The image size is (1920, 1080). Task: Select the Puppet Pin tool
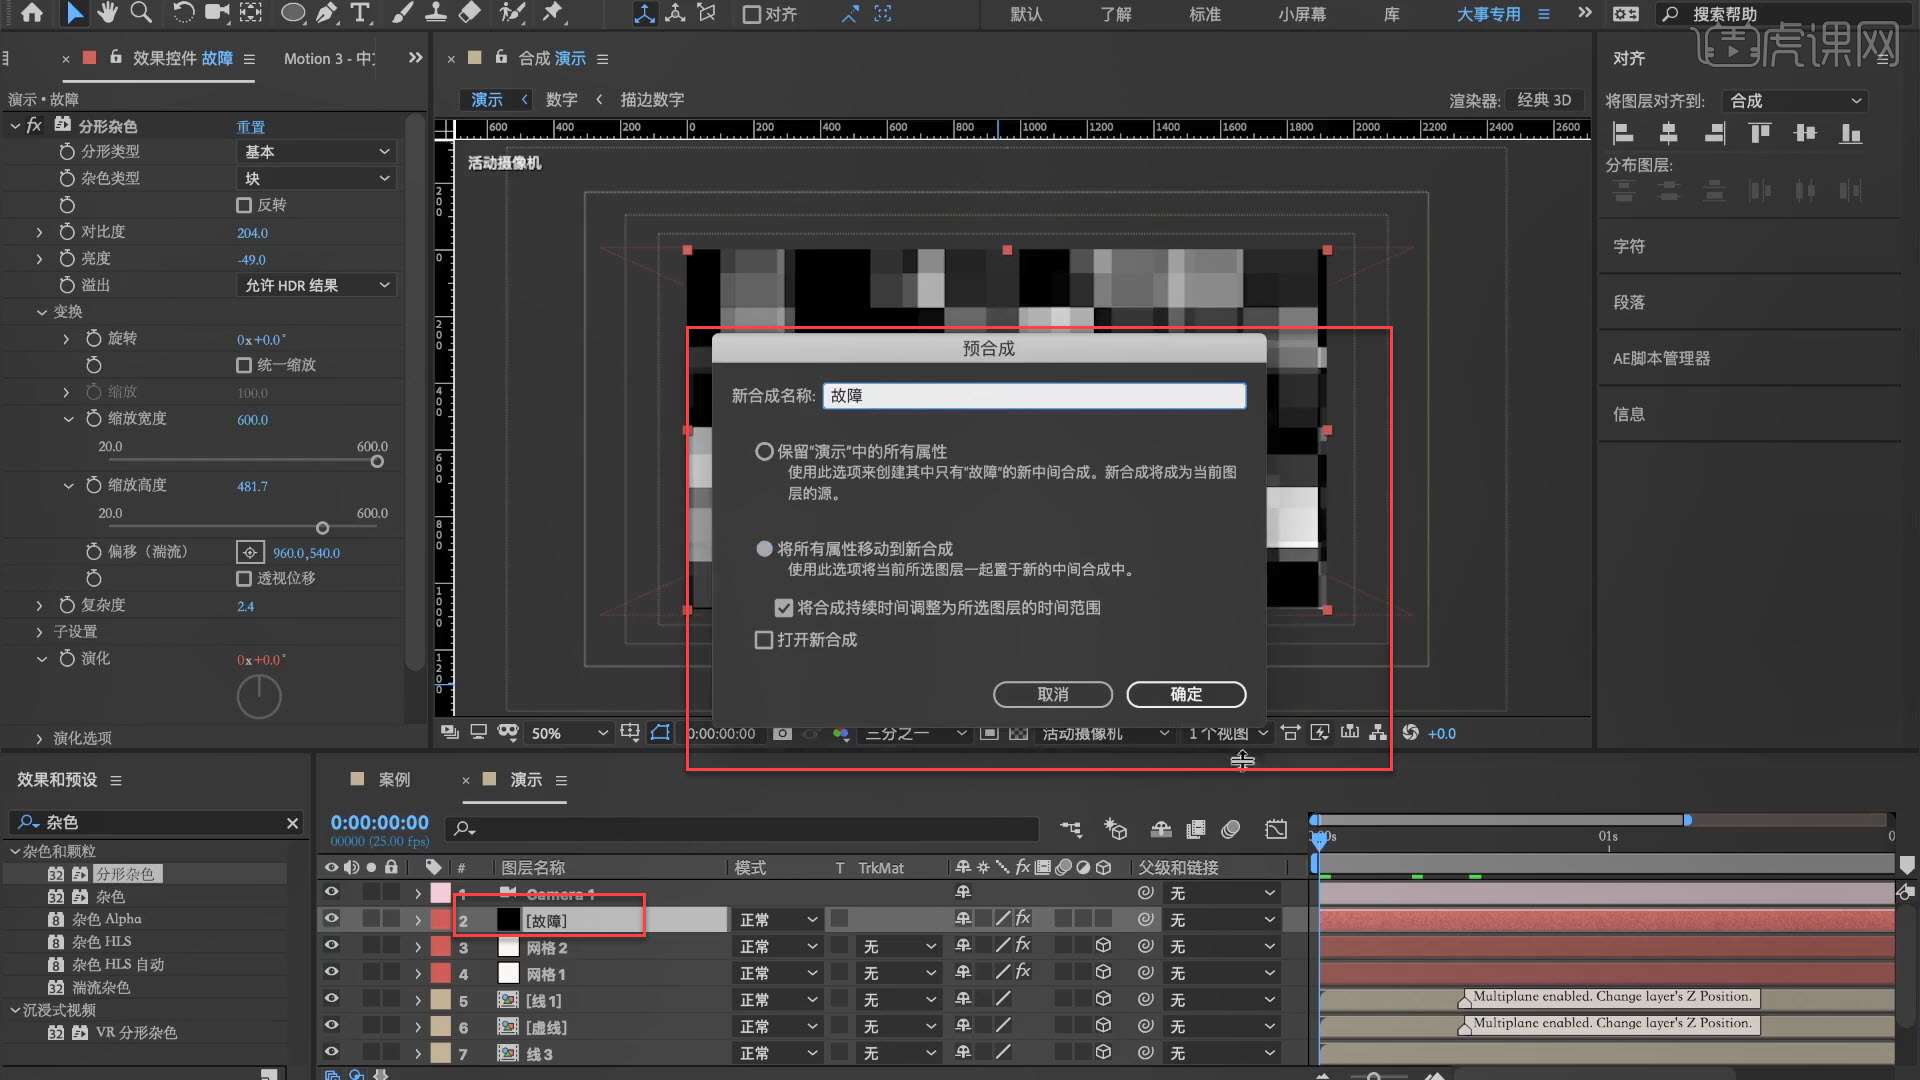pyautogui.click(x=552, y=13)
